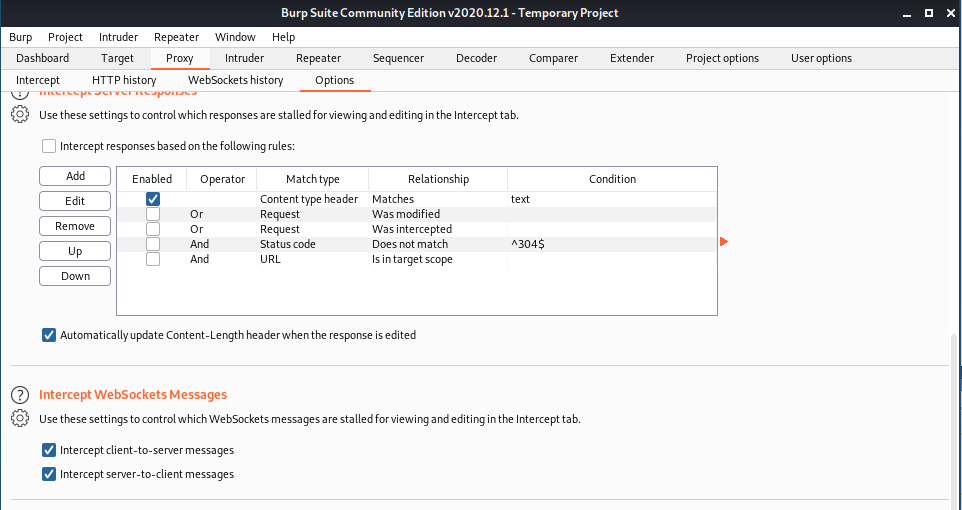Toggle intercept client-to-server messages
The height and width of the screenshot is (510, 962).
pos(49,450)
